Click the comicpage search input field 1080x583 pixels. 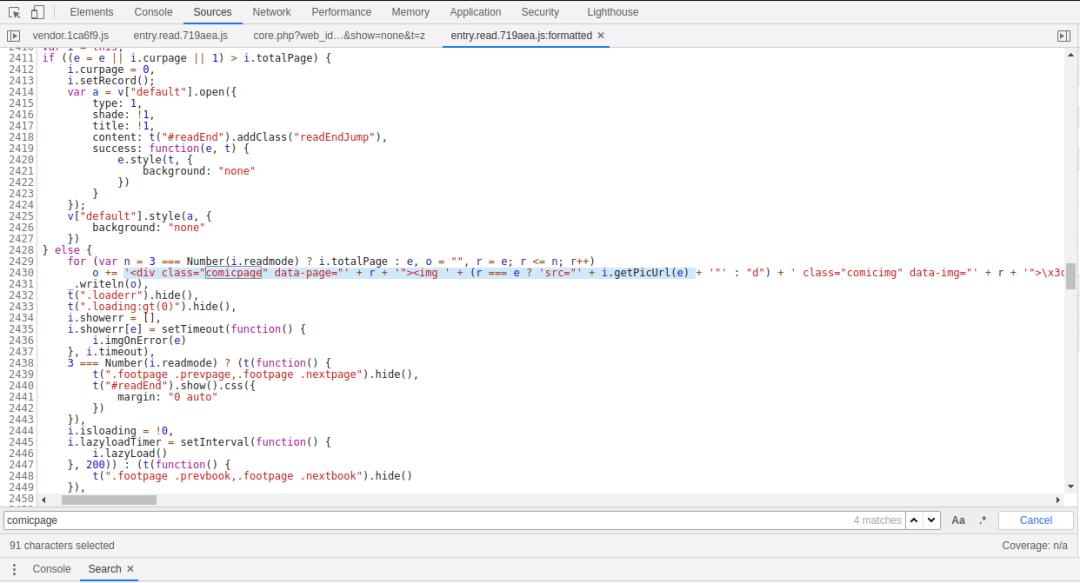pyautogui.click(x=420, y=520)
